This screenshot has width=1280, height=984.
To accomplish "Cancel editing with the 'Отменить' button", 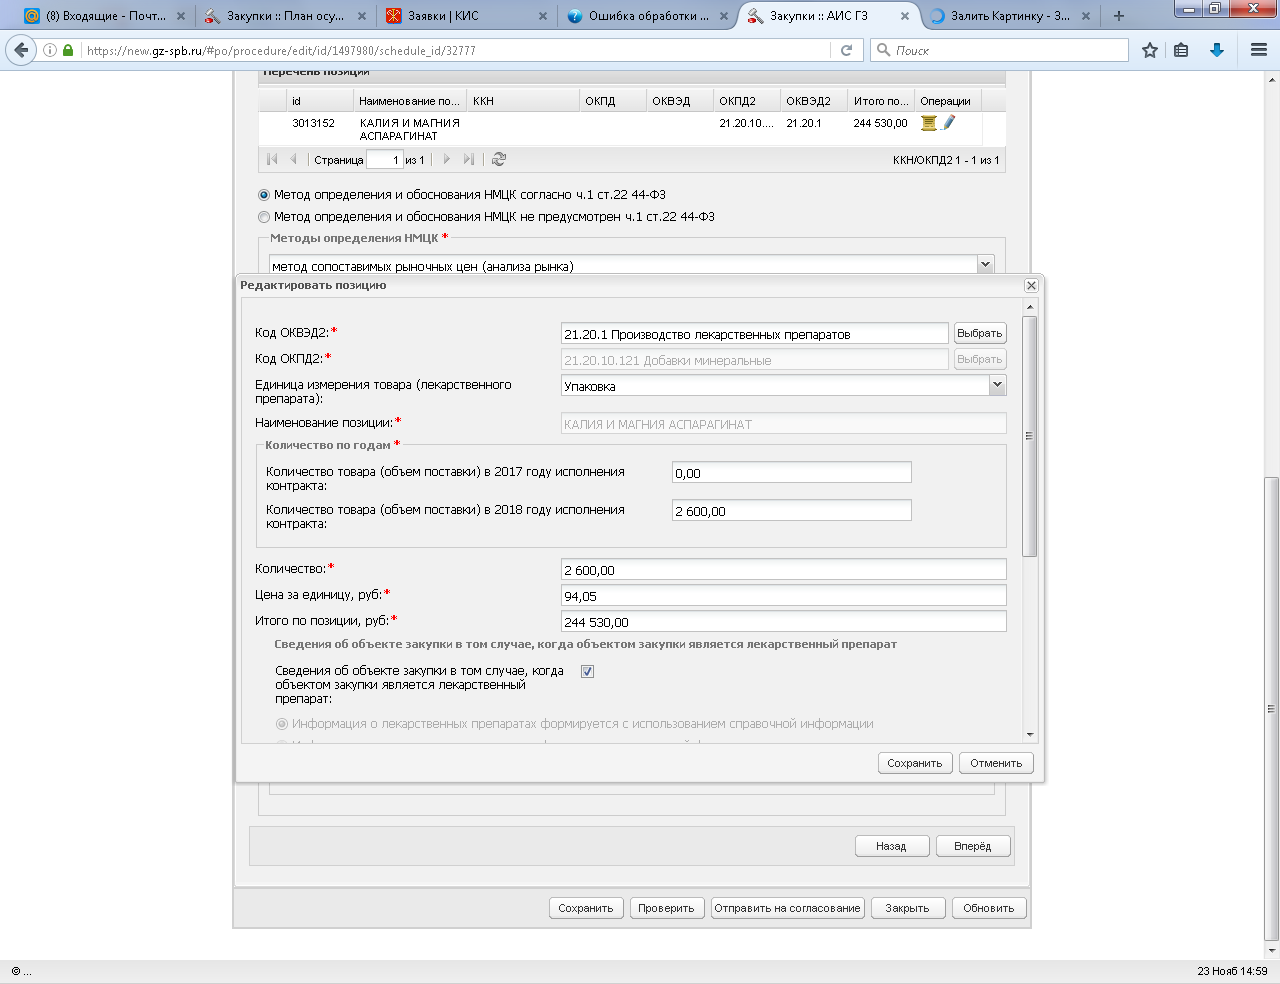I will coord(996,763).
